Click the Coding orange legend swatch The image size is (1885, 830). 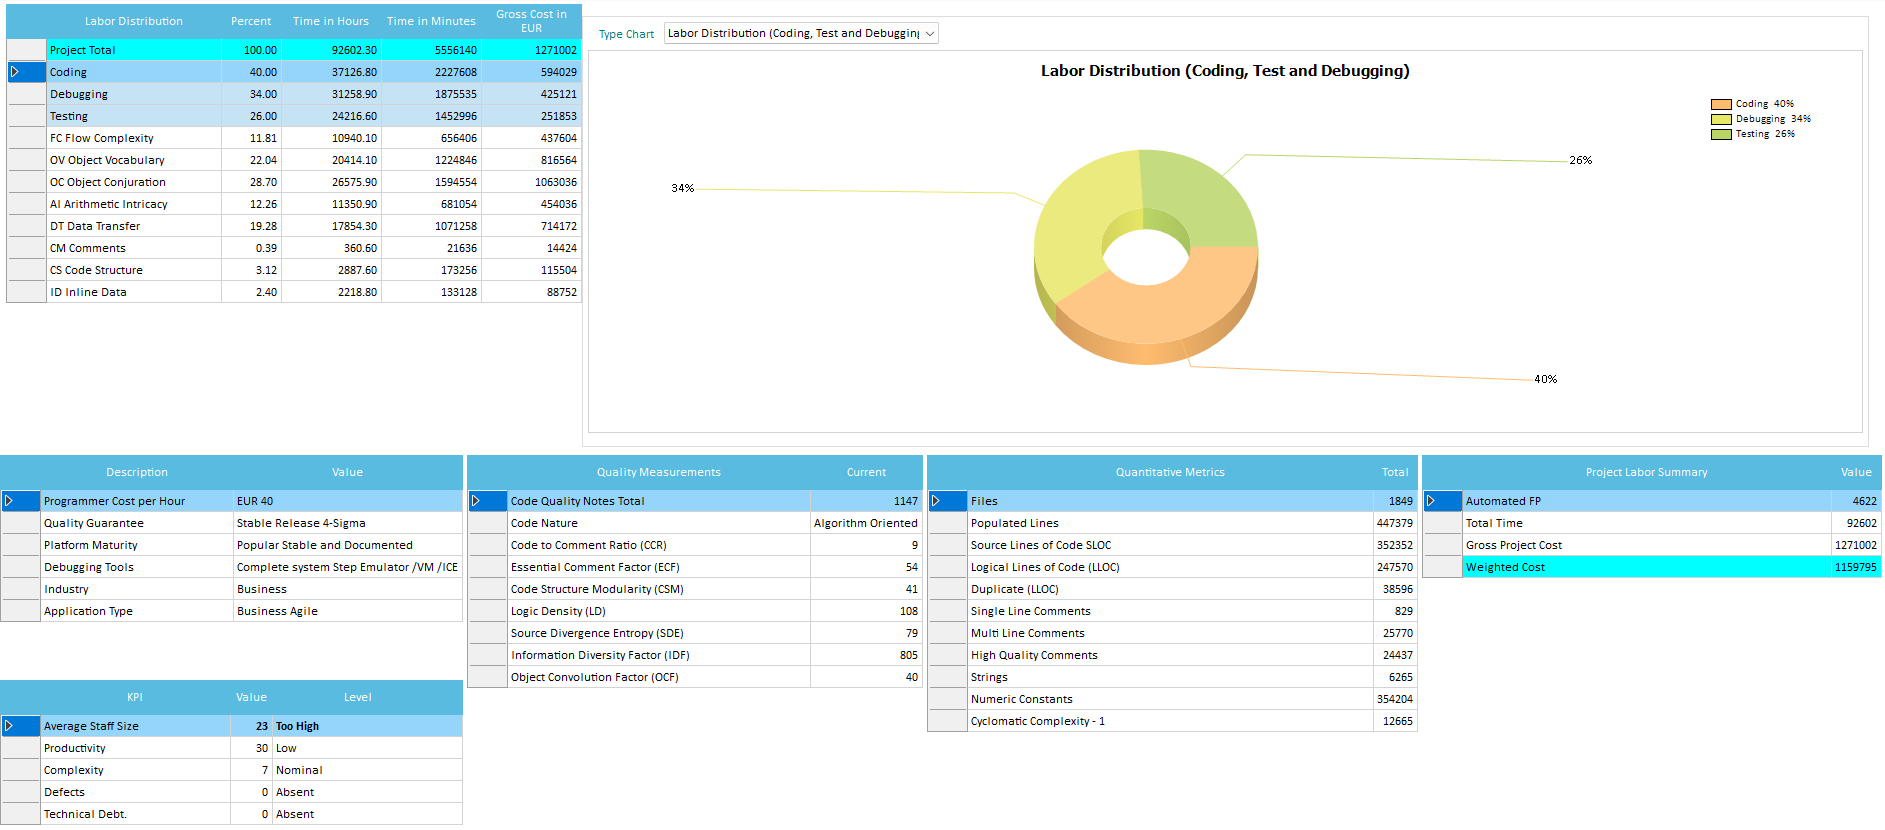pos(1720,104)
